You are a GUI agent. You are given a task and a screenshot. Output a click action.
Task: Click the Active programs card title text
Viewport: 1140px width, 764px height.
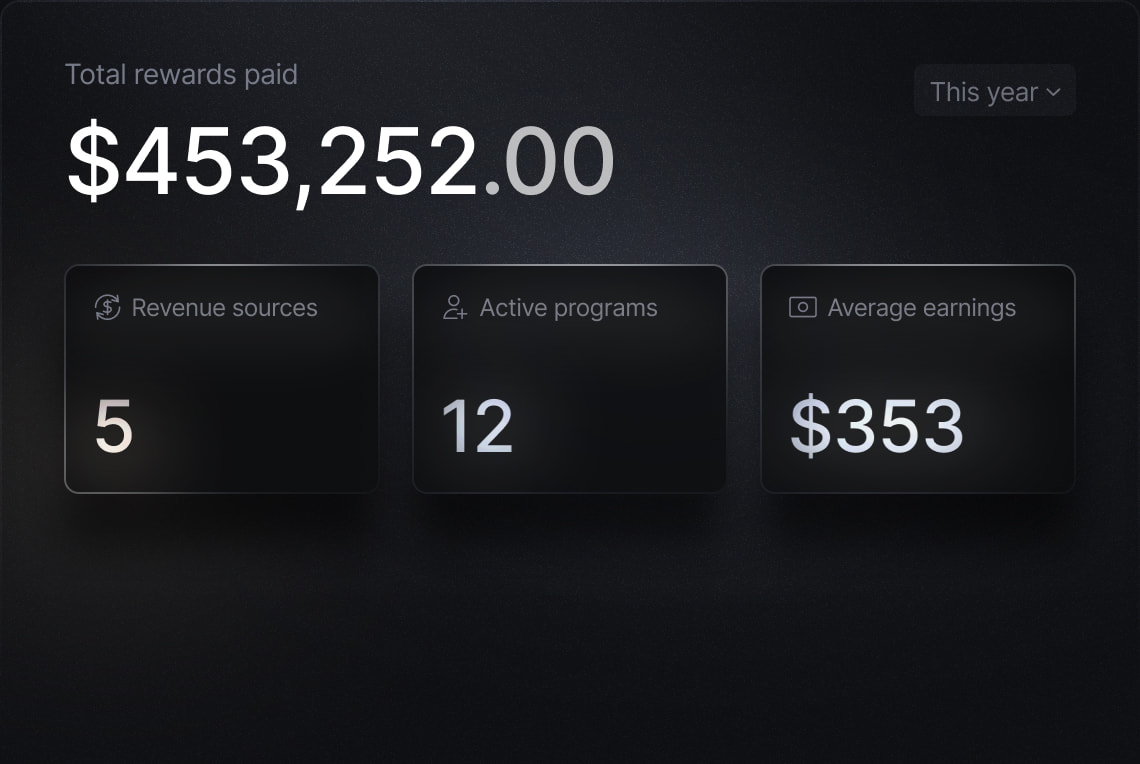pos(568,308)
